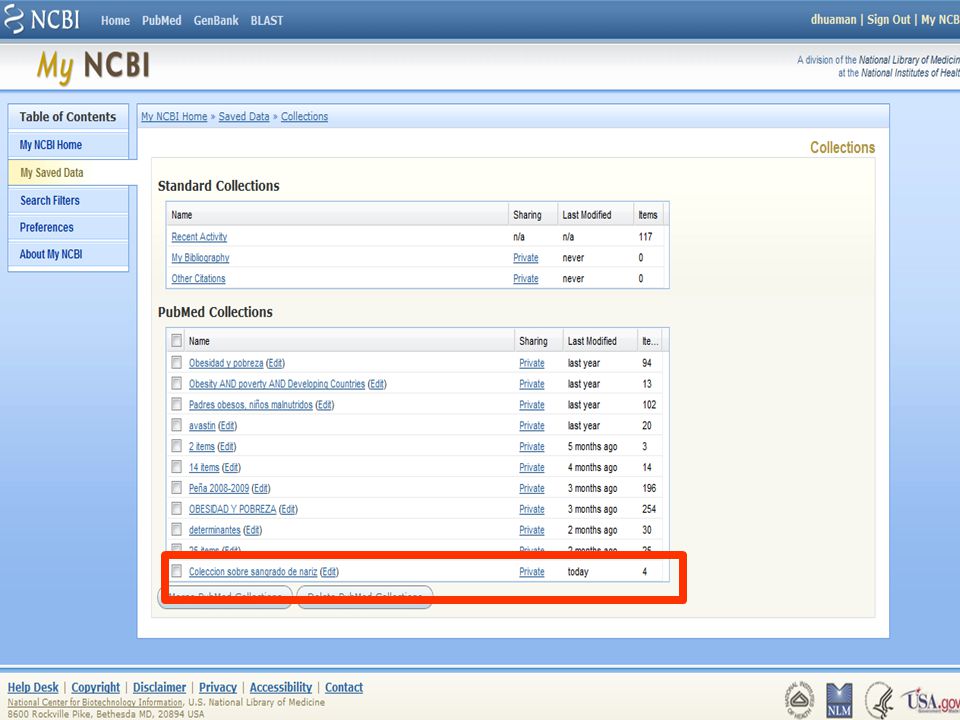
Task: Click Private link in avastin row
Action: click(x=531, y=426)
